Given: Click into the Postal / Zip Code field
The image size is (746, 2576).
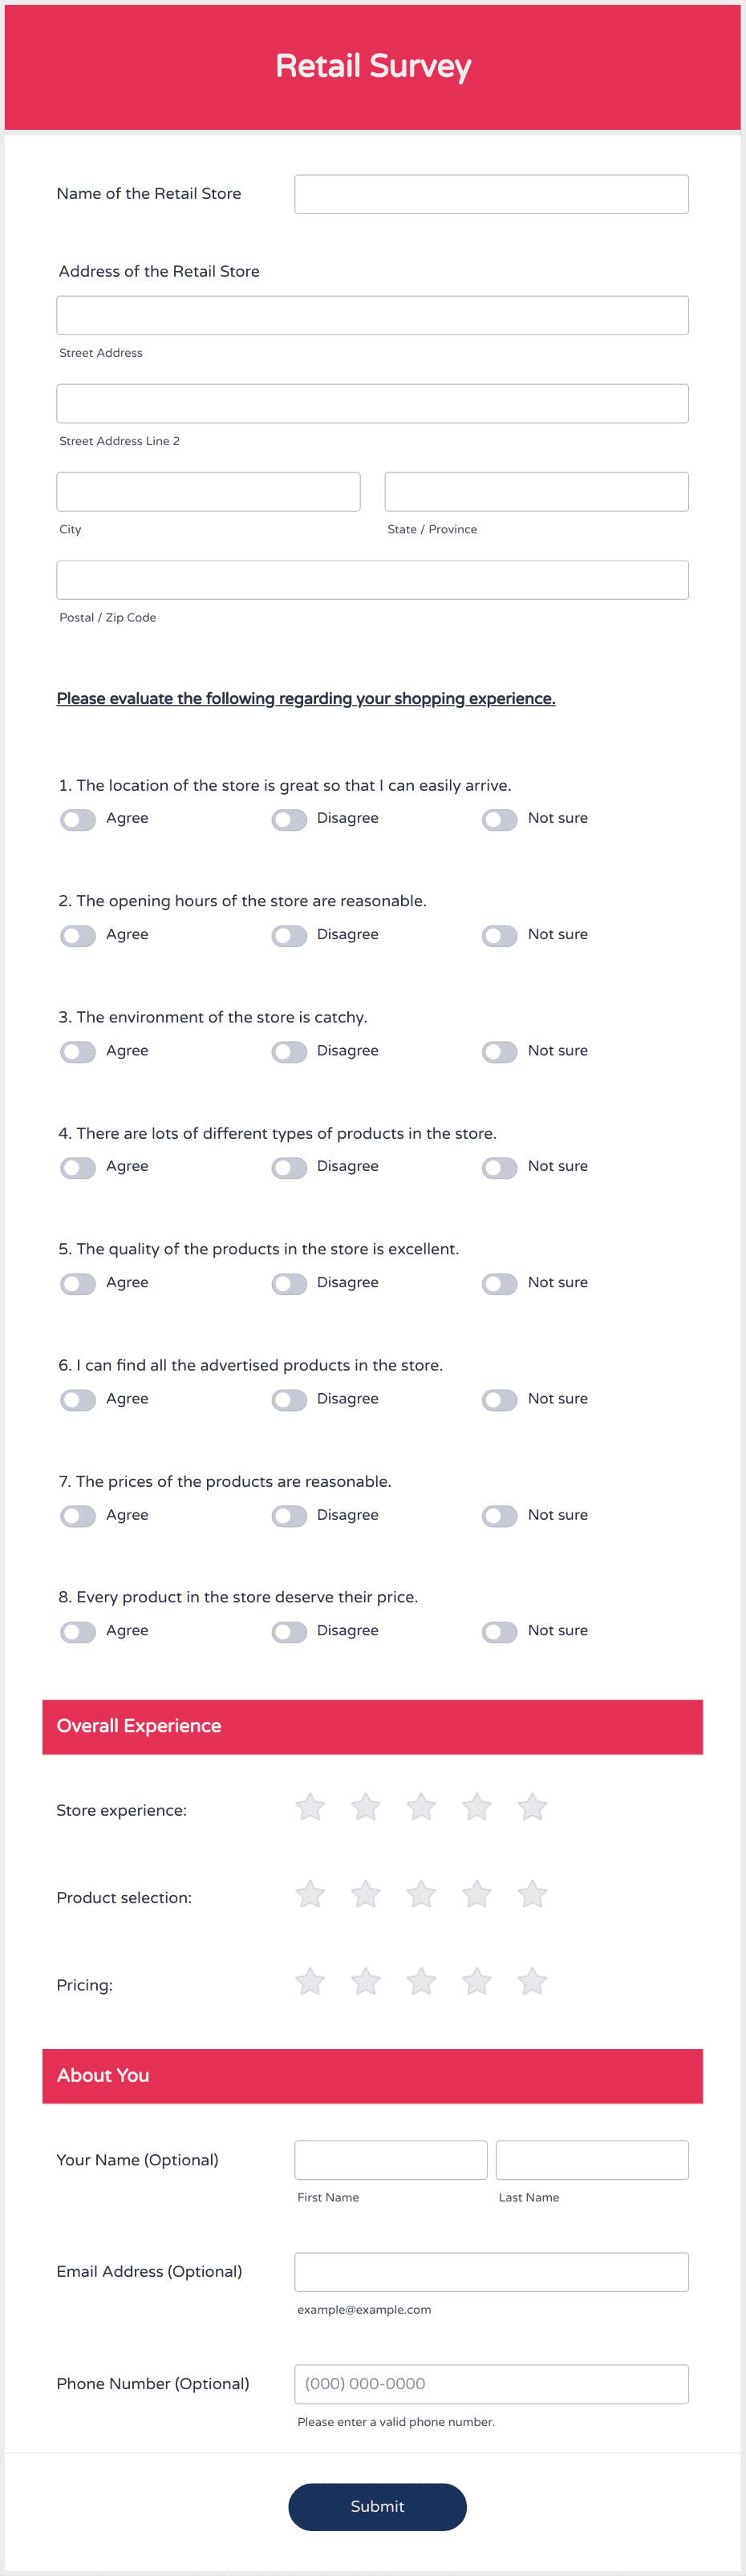Looking at the screenshot, I should tap(372, 580).
